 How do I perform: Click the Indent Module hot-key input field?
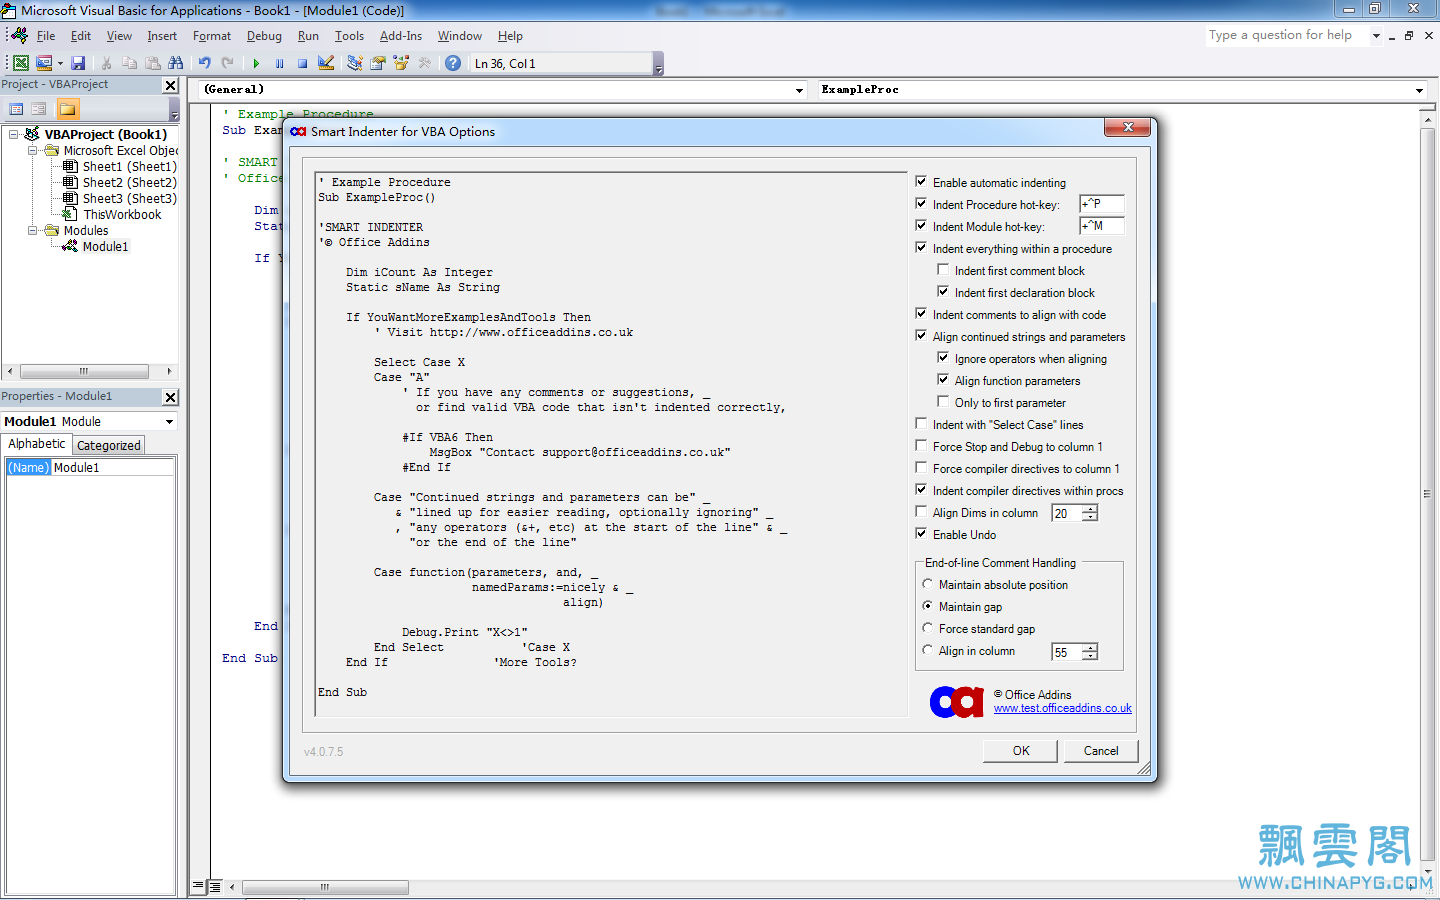tap(1102, 226)
